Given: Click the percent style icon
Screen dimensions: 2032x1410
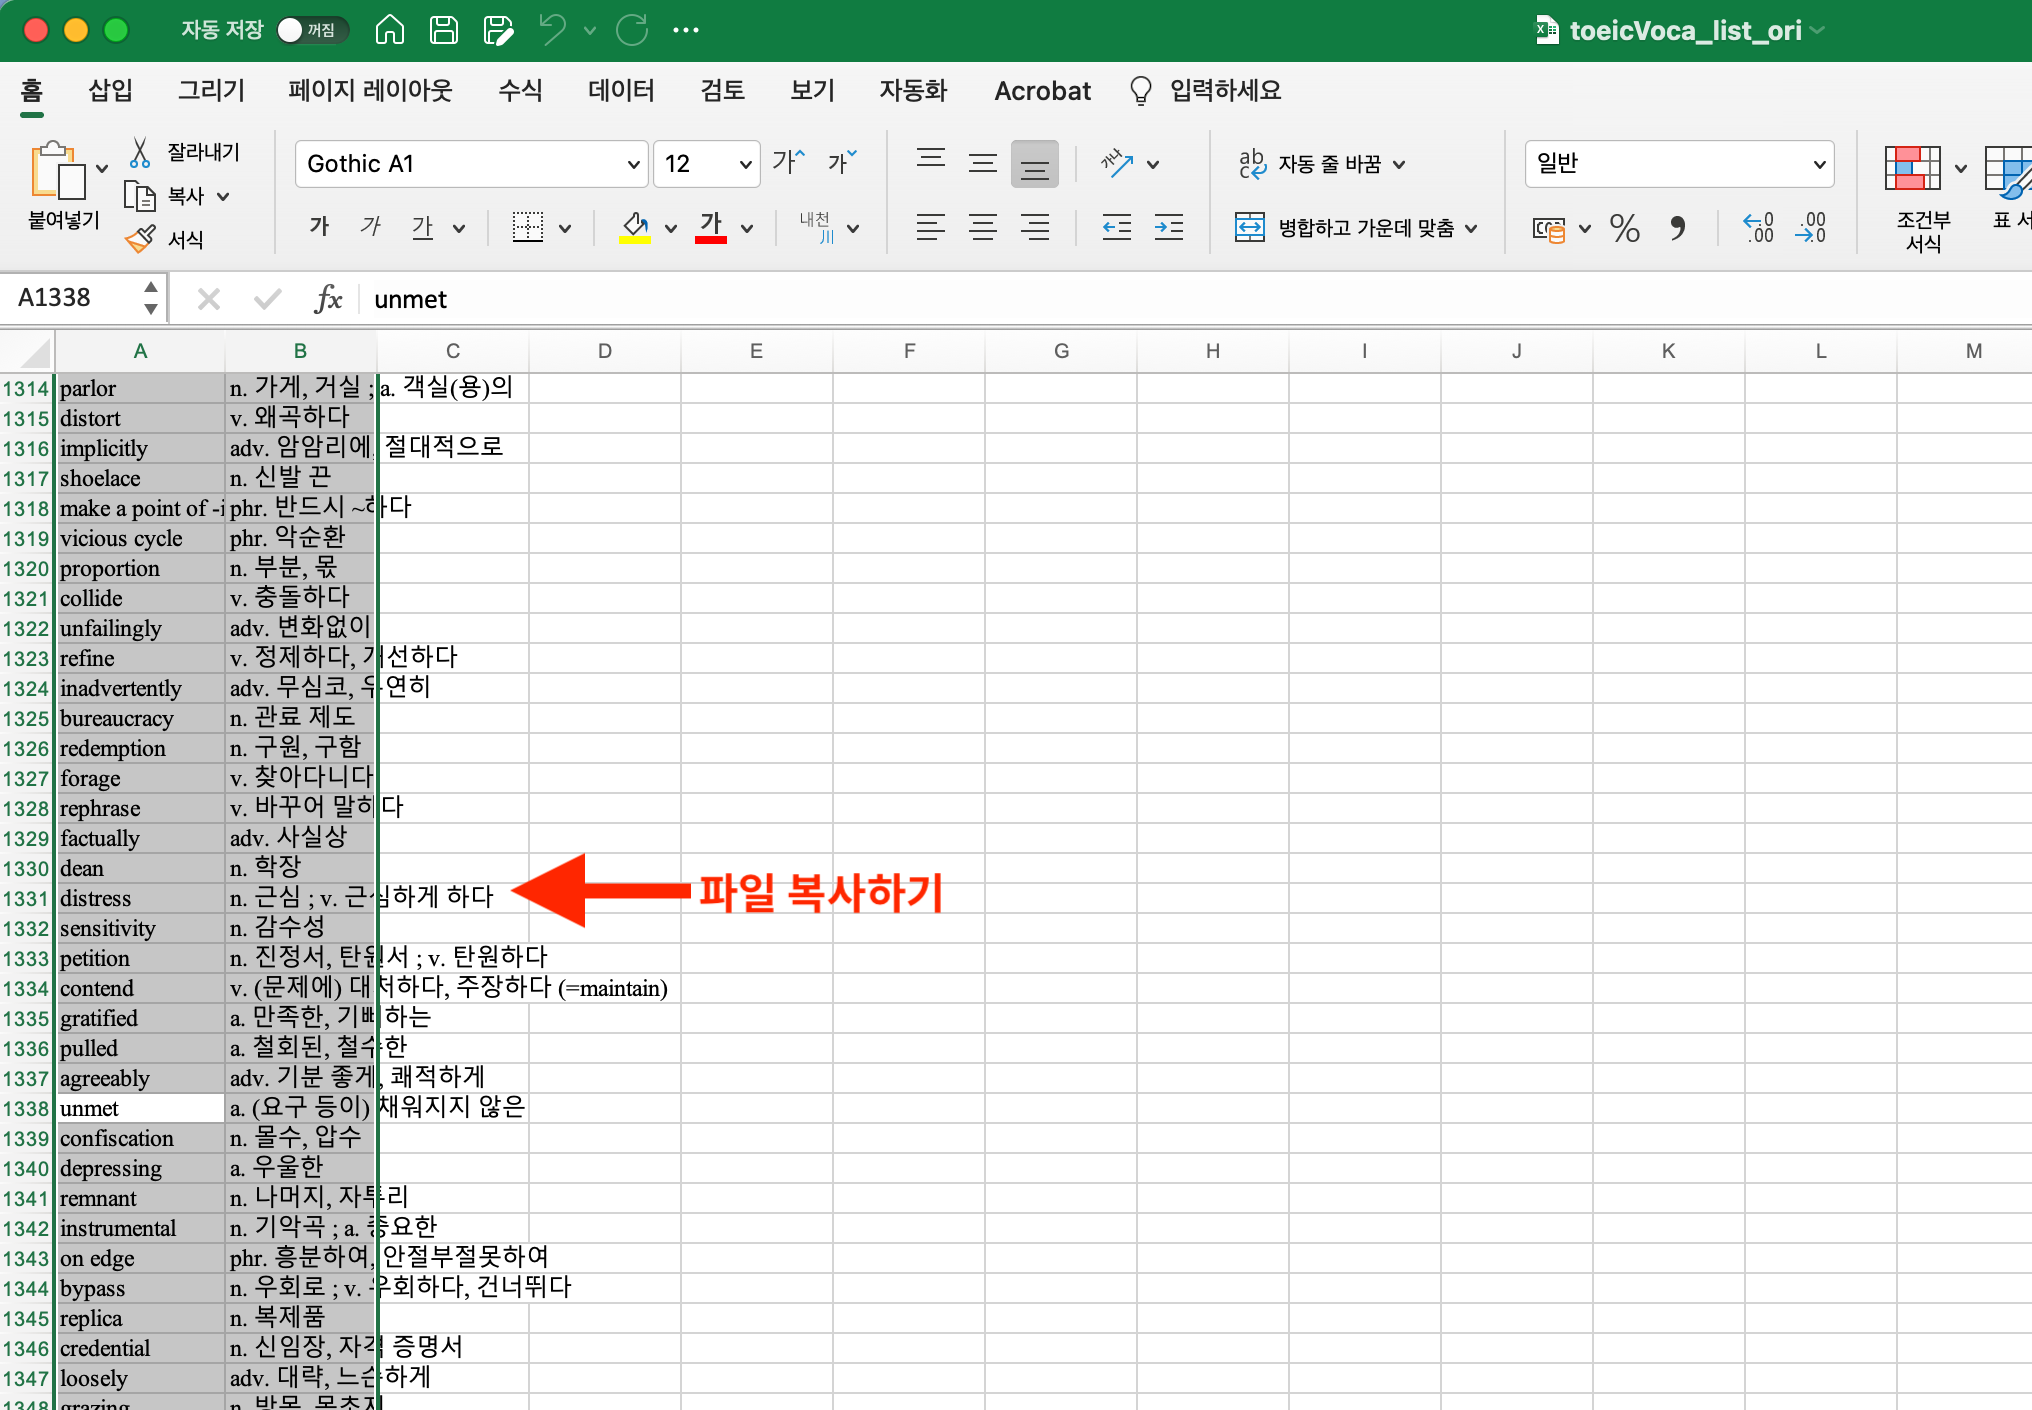Looking at the screenshot, I should pyautogui.click(x=1624, y=229).
